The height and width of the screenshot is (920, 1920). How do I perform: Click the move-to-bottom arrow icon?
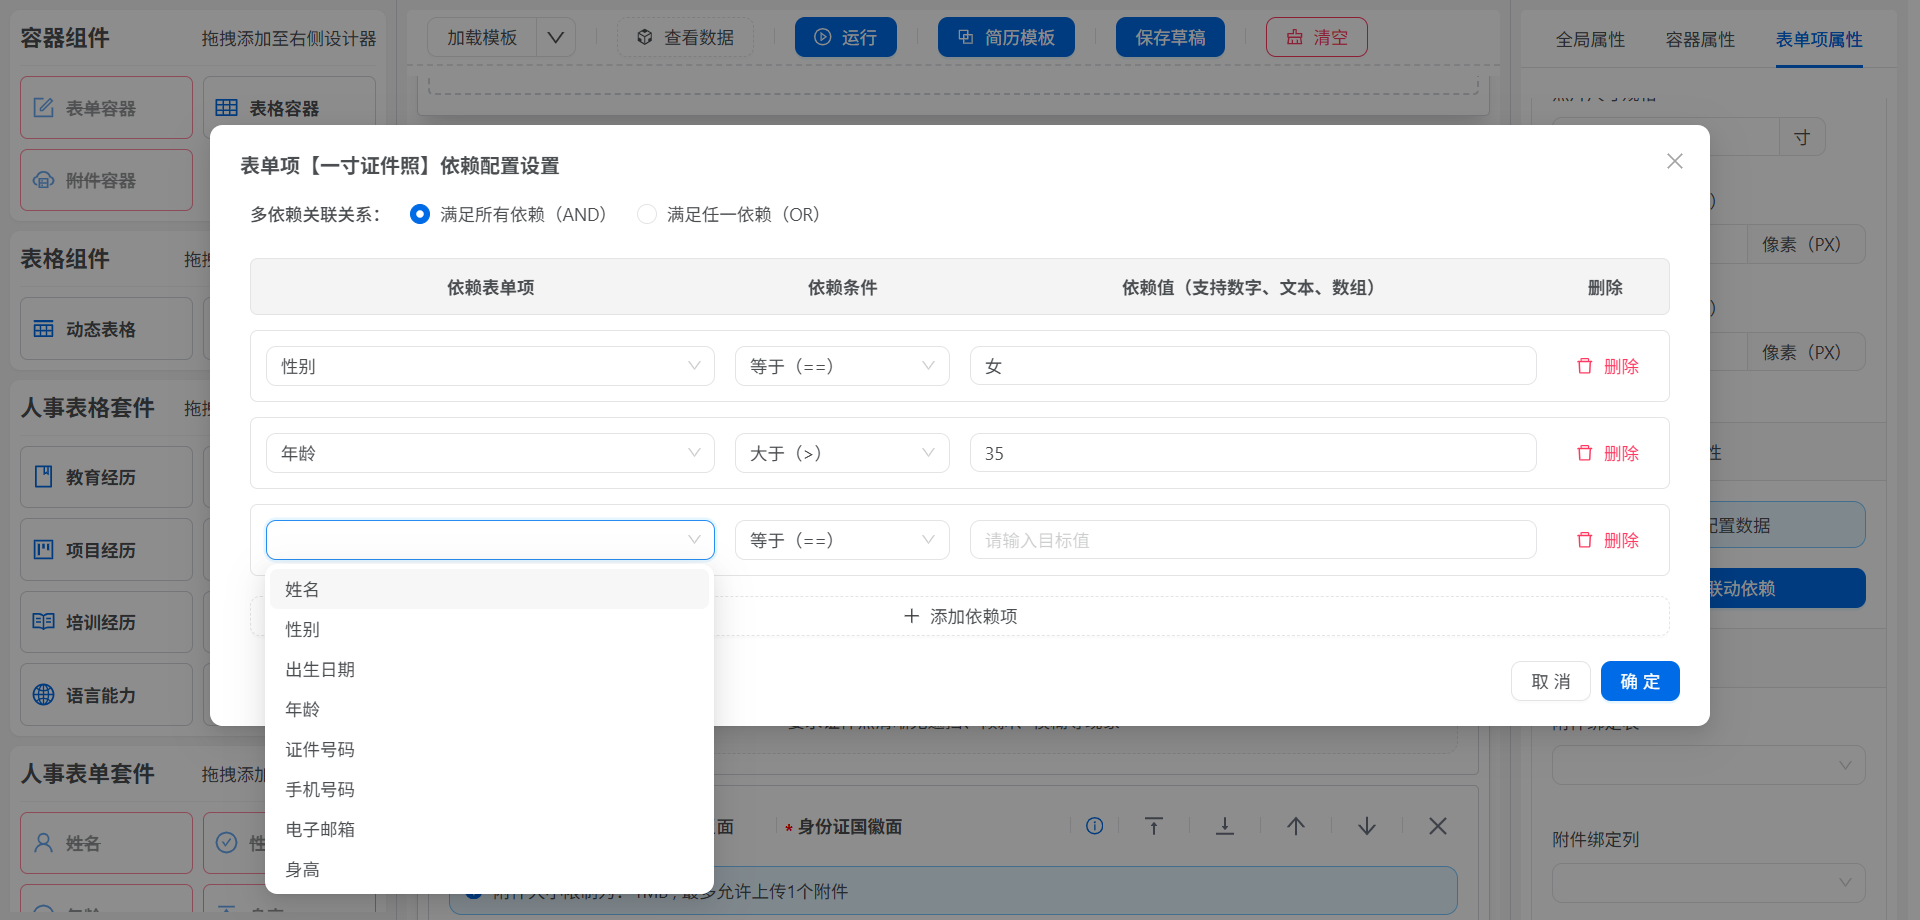click(x=1224, y=826)
